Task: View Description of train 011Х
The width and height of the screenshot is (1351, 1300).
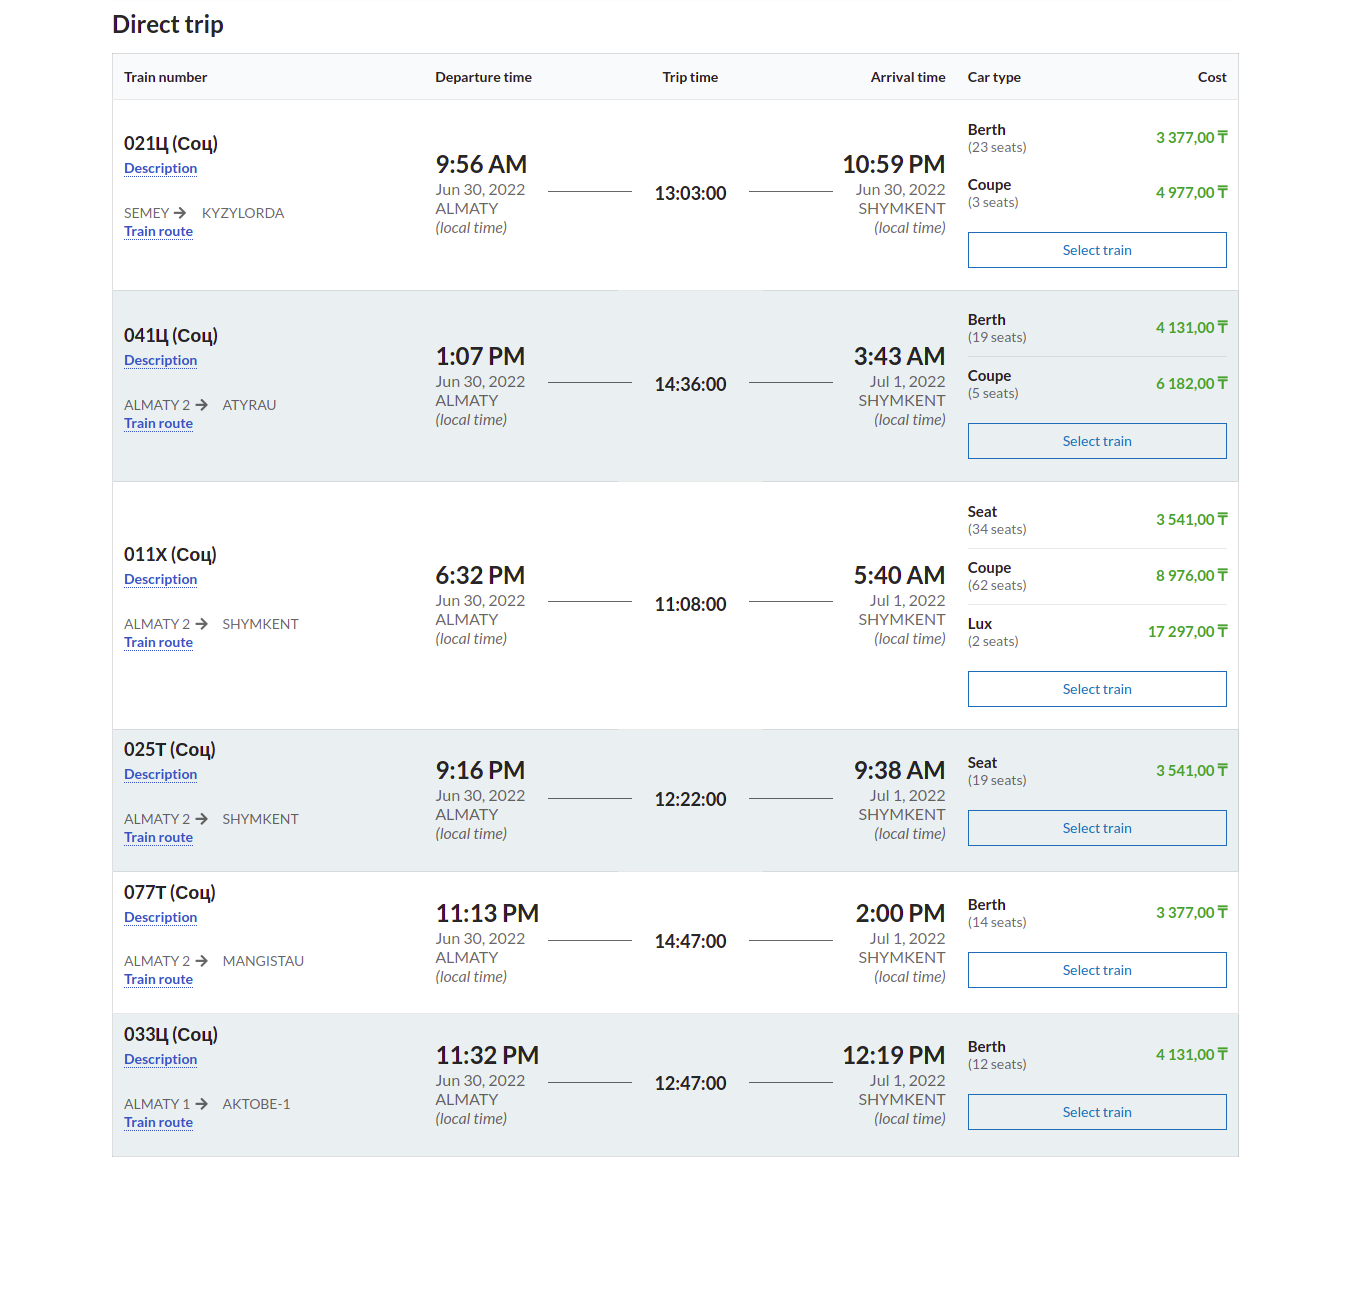Action: click(160, 579)
